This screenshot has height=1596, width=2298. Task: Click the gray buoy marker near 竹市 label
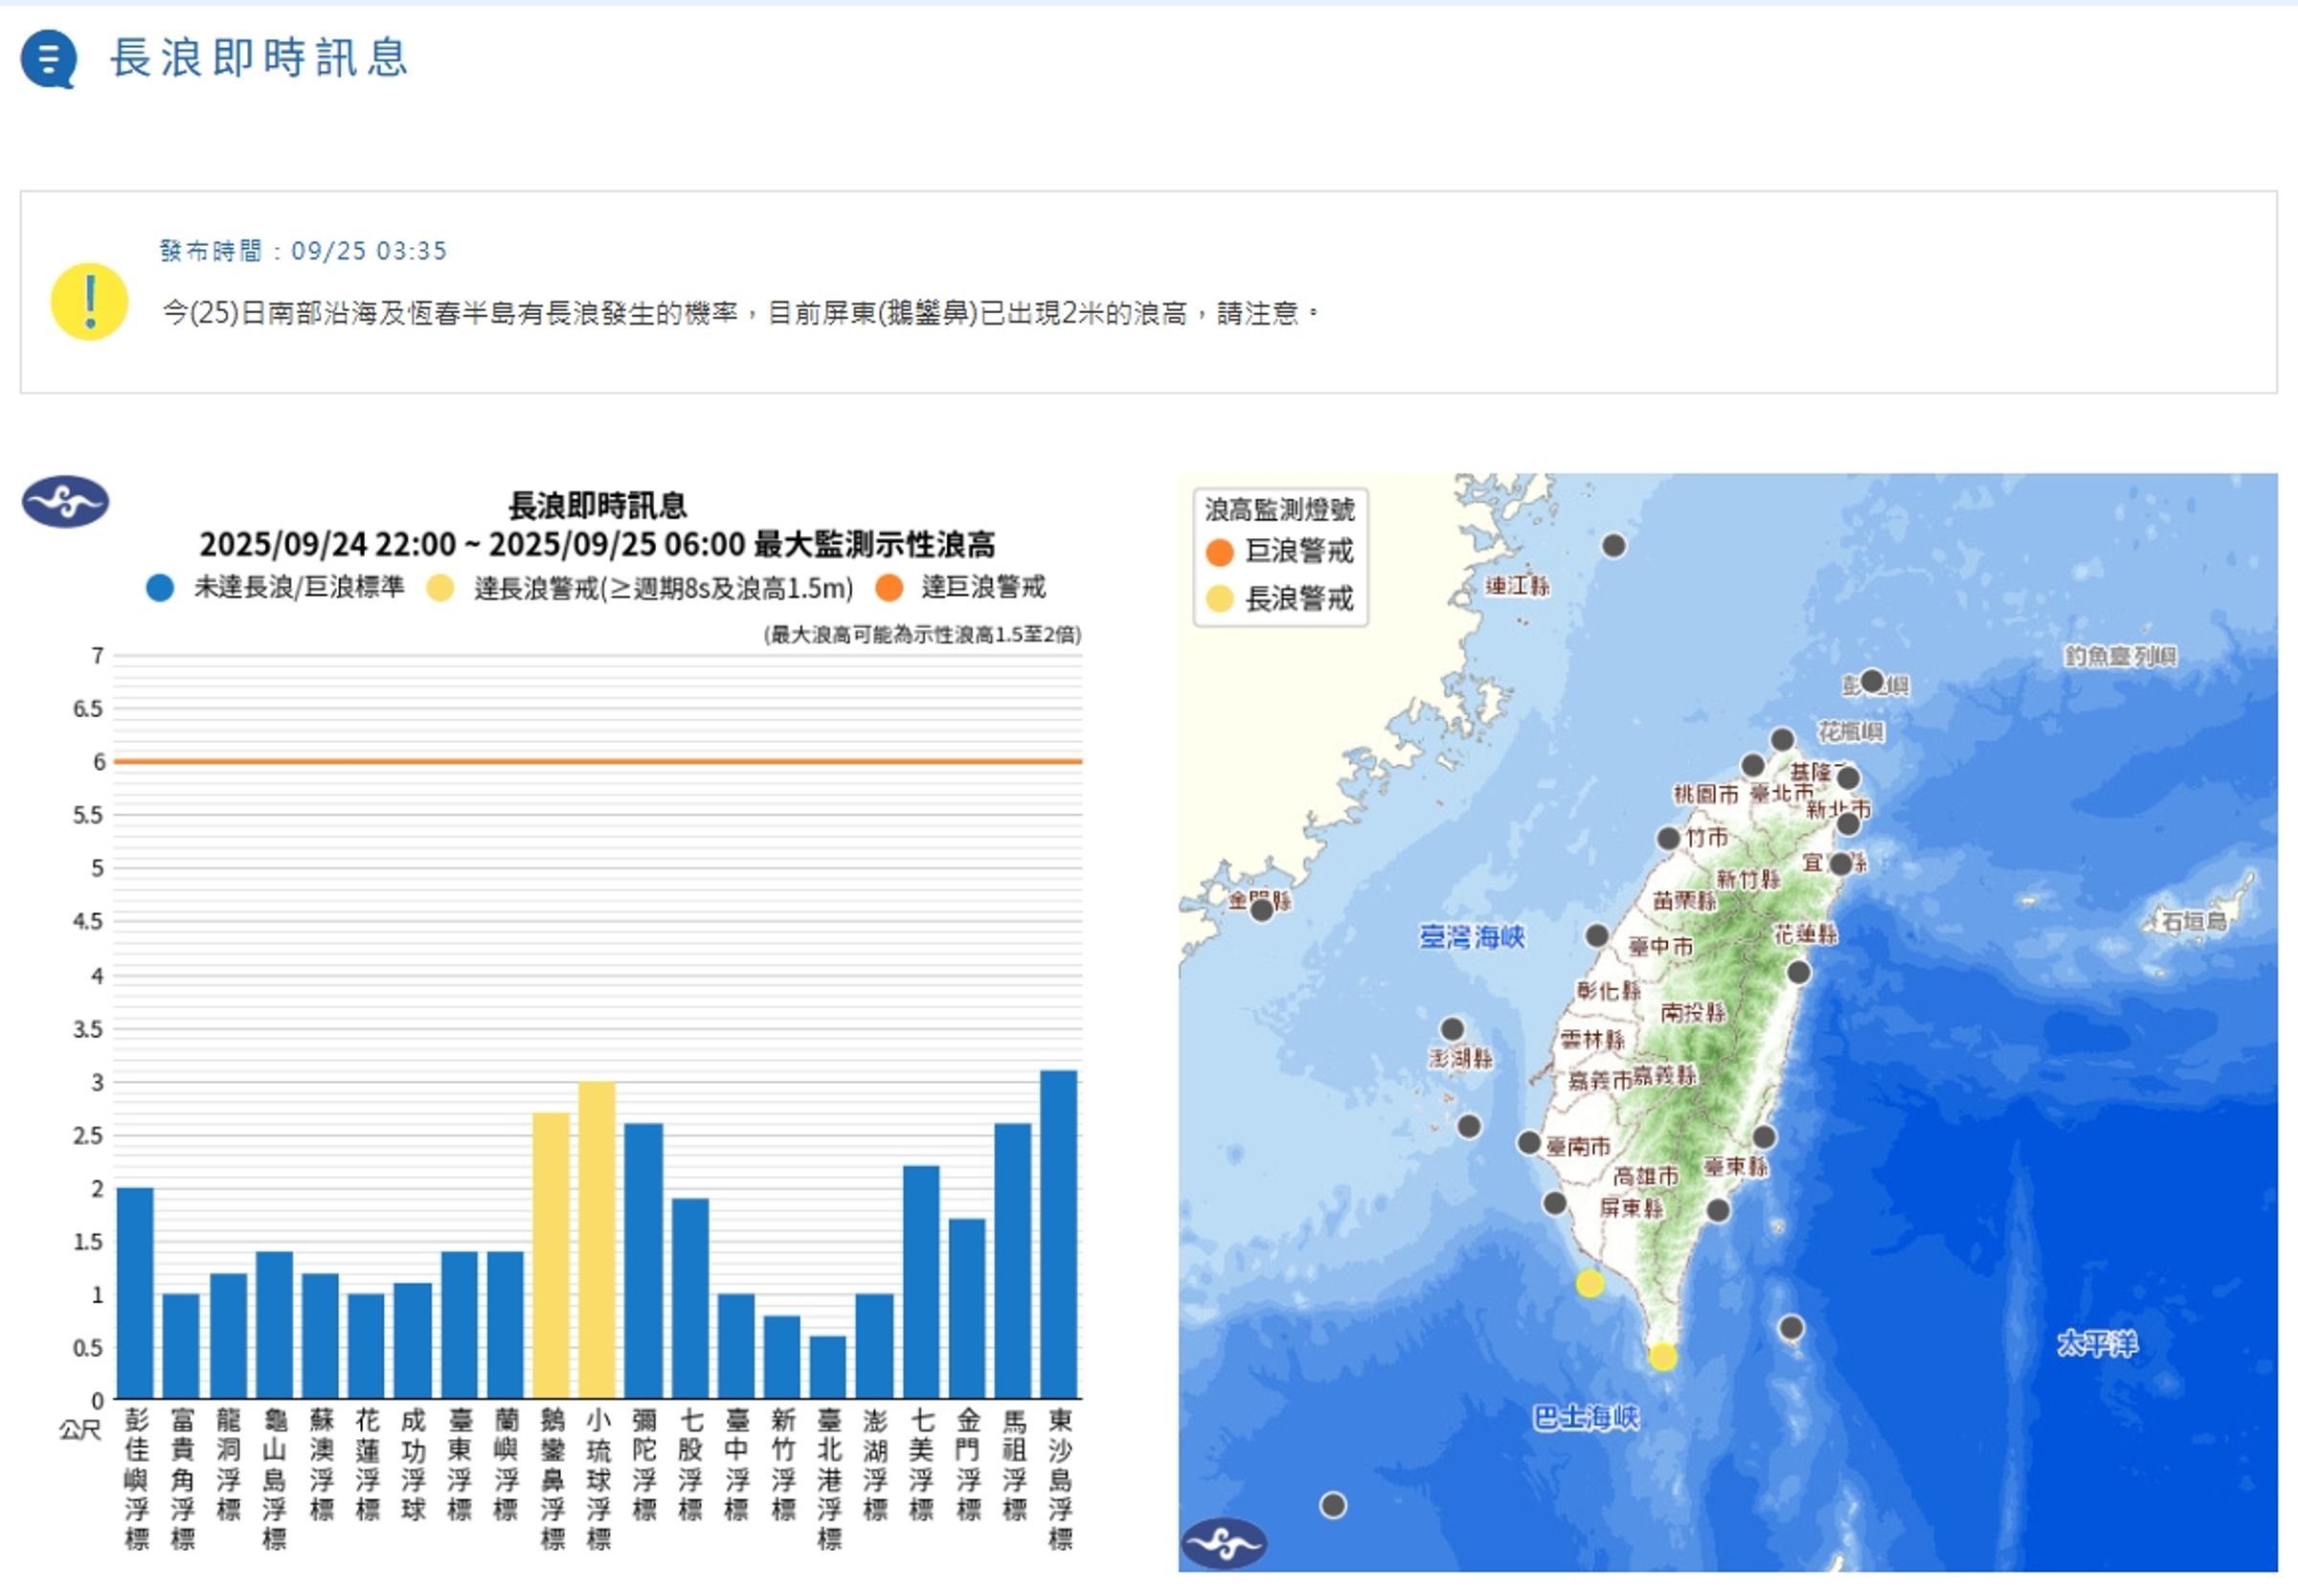1669,839
